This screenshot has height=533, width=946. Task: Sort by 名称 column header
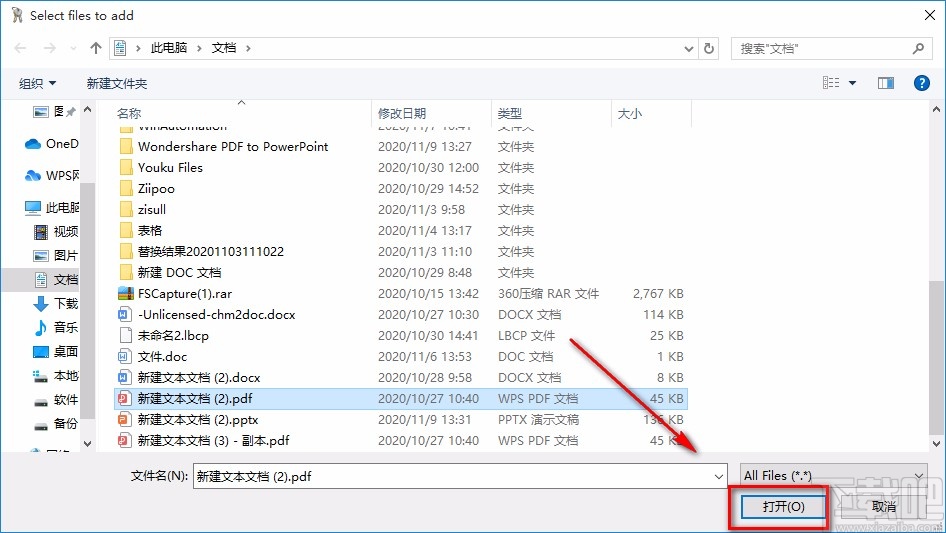coord(129,113)
